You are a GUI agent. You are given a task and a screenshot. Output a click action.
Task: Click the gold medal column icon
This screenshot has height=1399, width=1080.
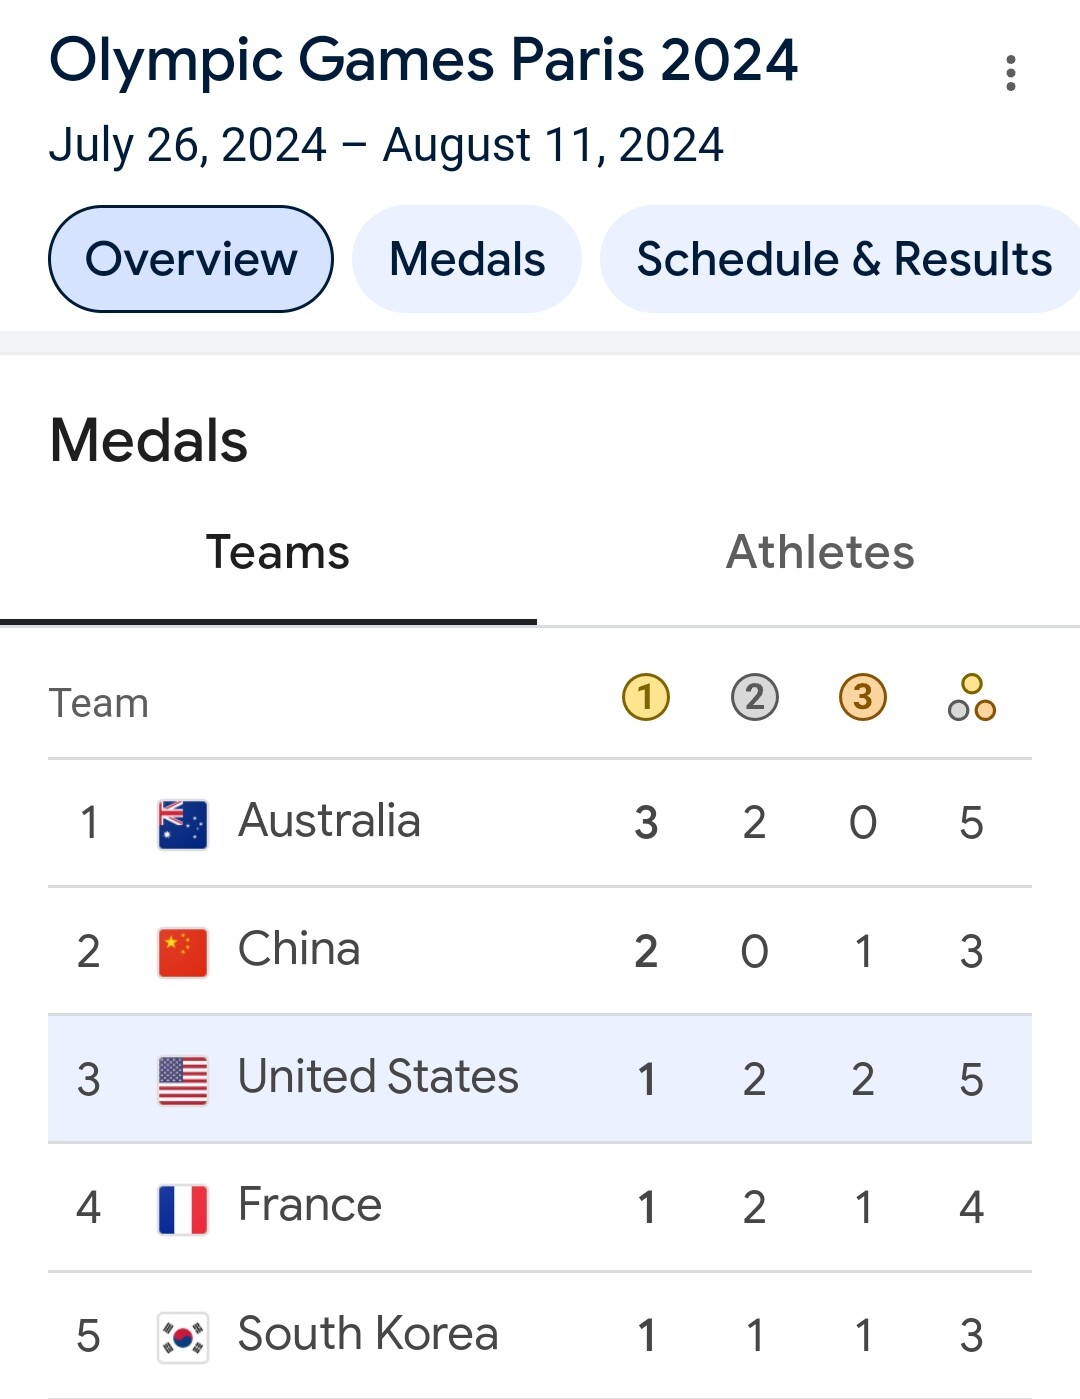click(x=646, y=697)
